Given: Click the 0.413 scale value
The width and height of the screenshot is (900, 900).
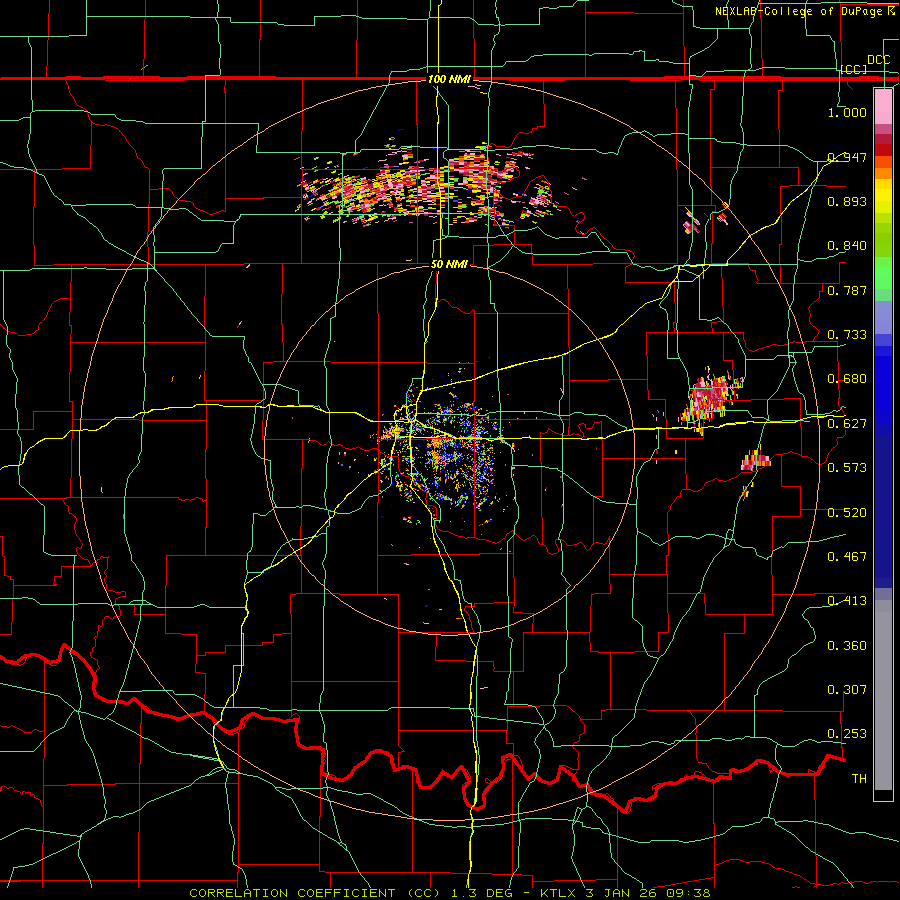Looking at the screenshot, I should click(847, 601).
